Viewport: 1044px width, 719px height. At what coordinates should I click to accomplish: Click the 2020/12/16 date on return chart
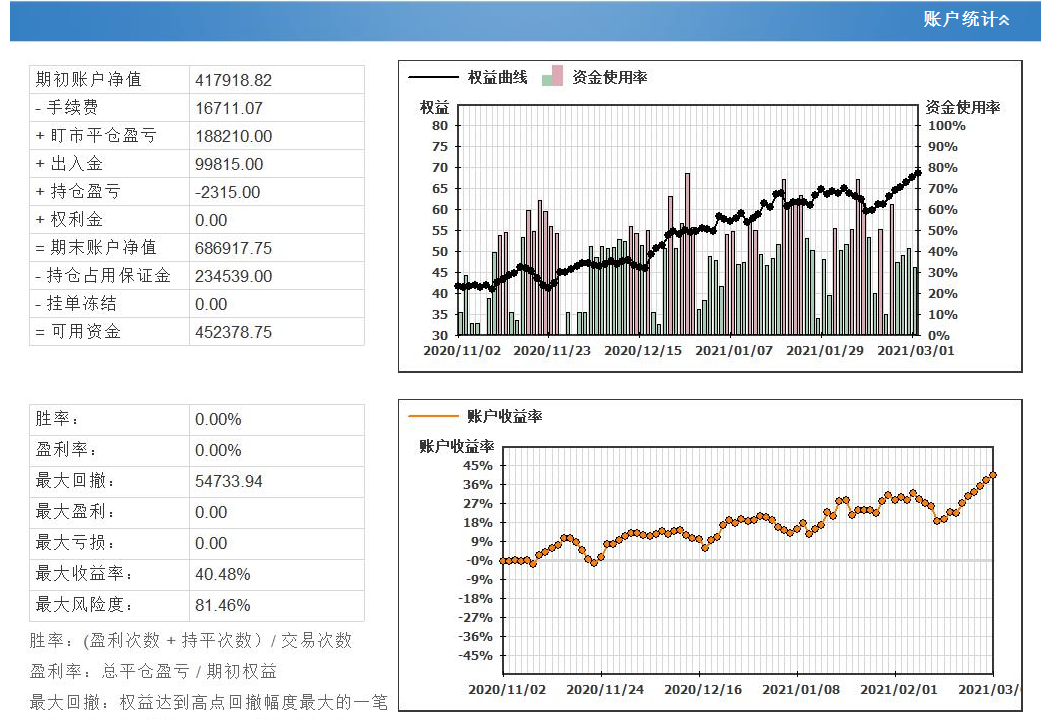point(703,690)
